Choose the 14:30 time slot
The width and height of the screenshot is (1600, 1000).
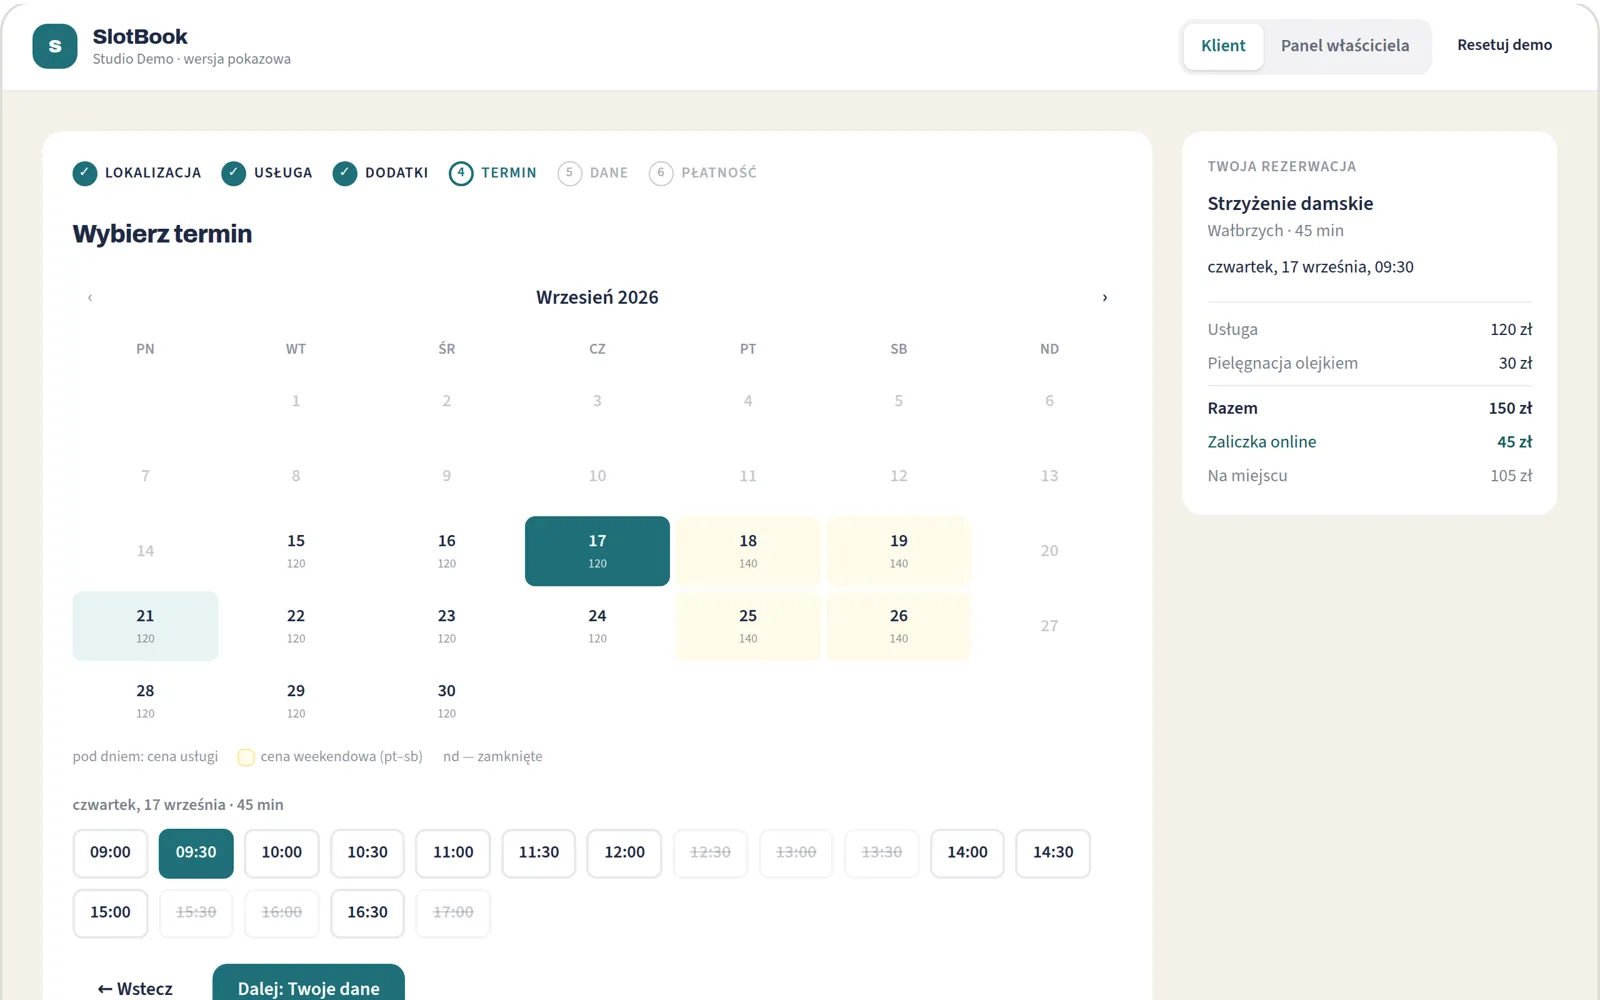pos(1053,853)
